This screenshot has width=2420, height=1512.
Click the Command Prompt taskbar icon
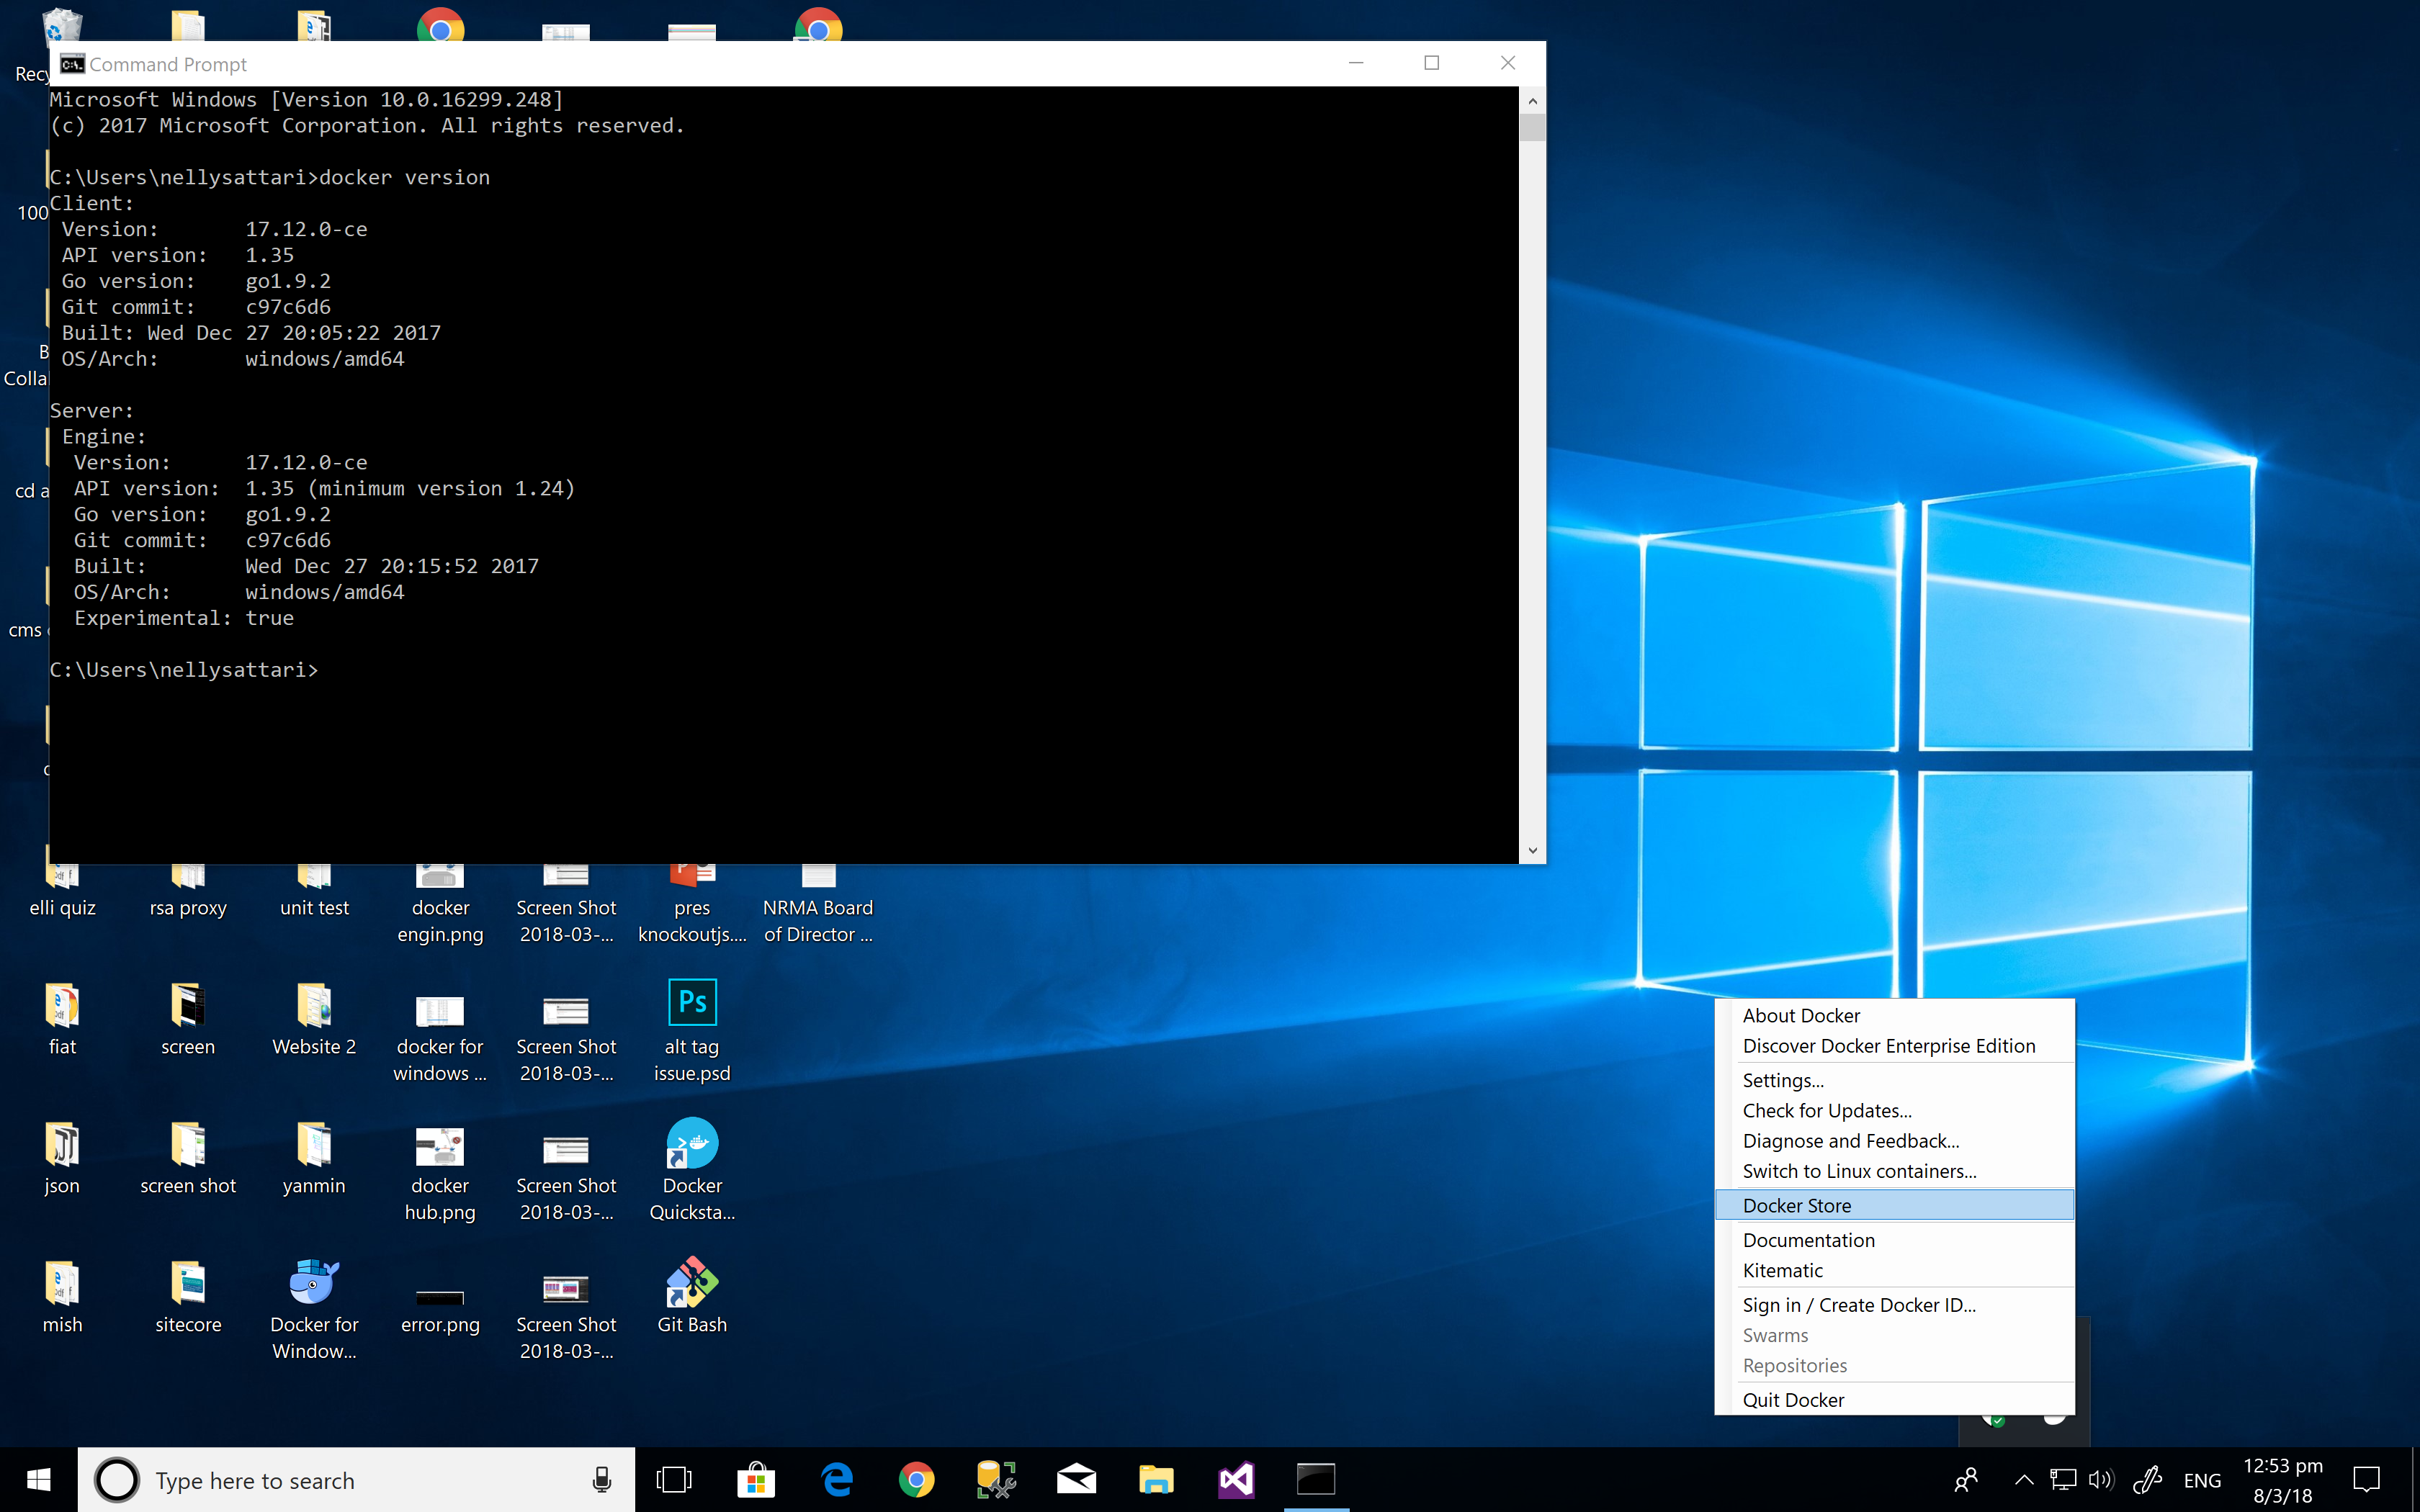tap(1319, 1477)
